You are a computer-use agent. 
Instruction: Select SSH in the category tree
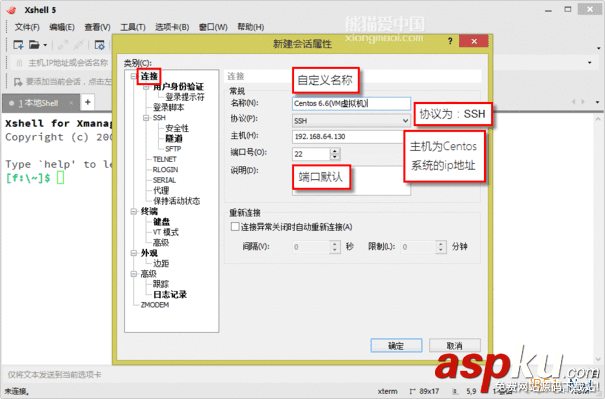159,118
